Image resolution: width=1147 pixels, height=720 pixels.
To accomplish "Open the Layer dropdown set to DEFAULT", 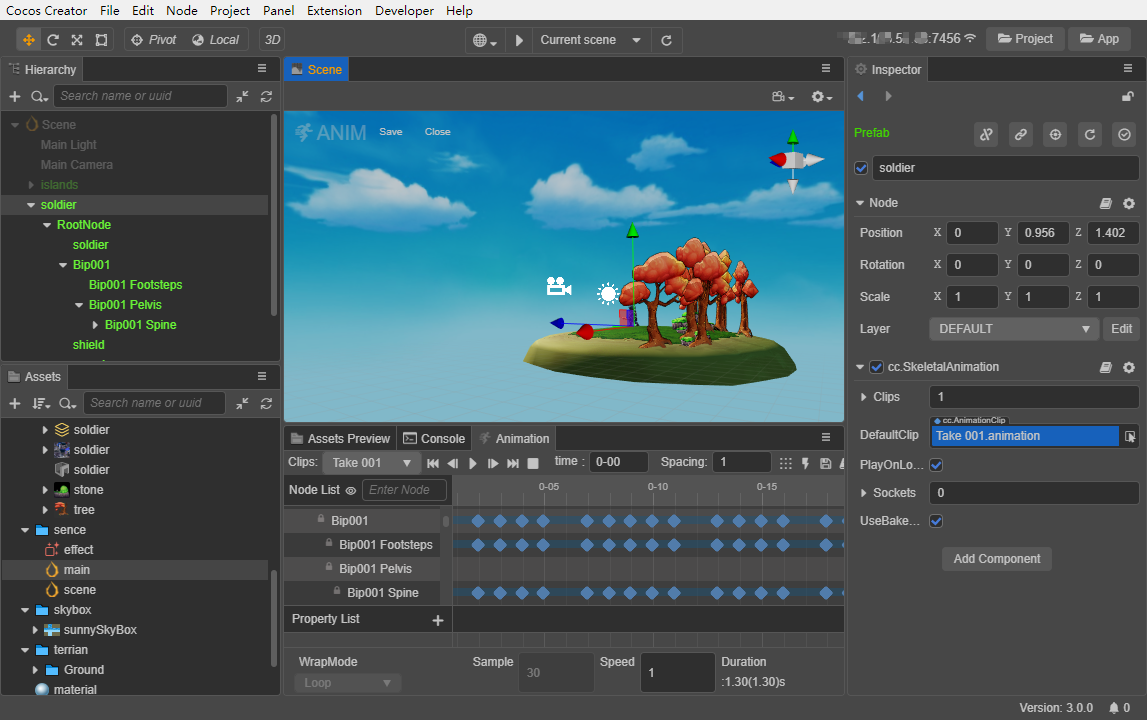I will [x=1013, y=328].
